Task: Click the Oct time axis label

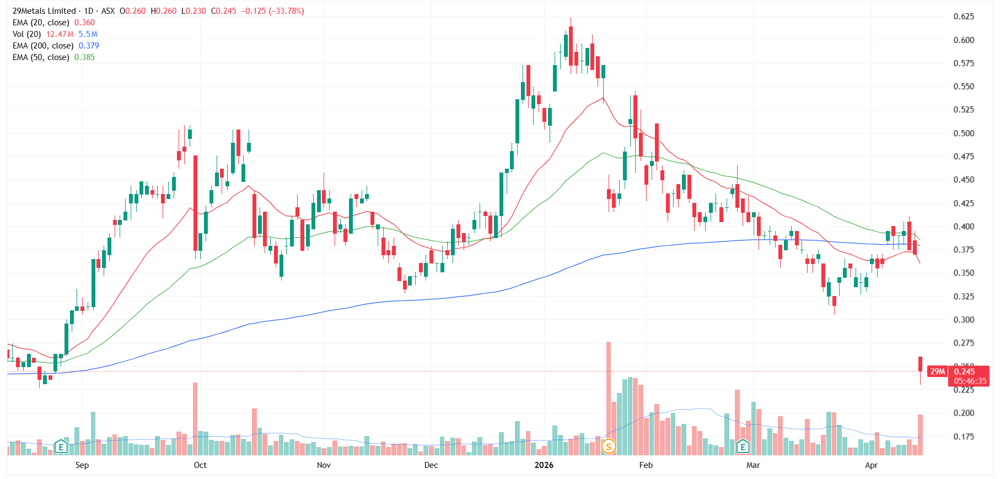Action: tap(200, 466)
